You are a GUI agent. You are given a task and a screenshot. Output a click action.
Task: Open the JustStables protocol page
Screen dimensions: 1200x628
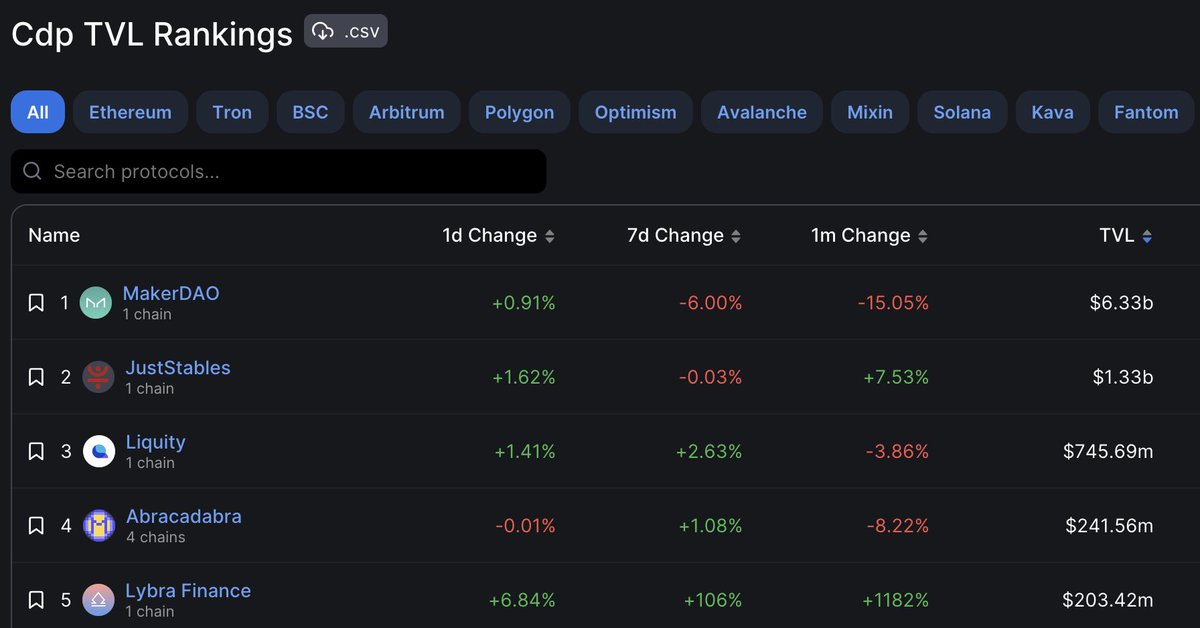pos(178,368)
